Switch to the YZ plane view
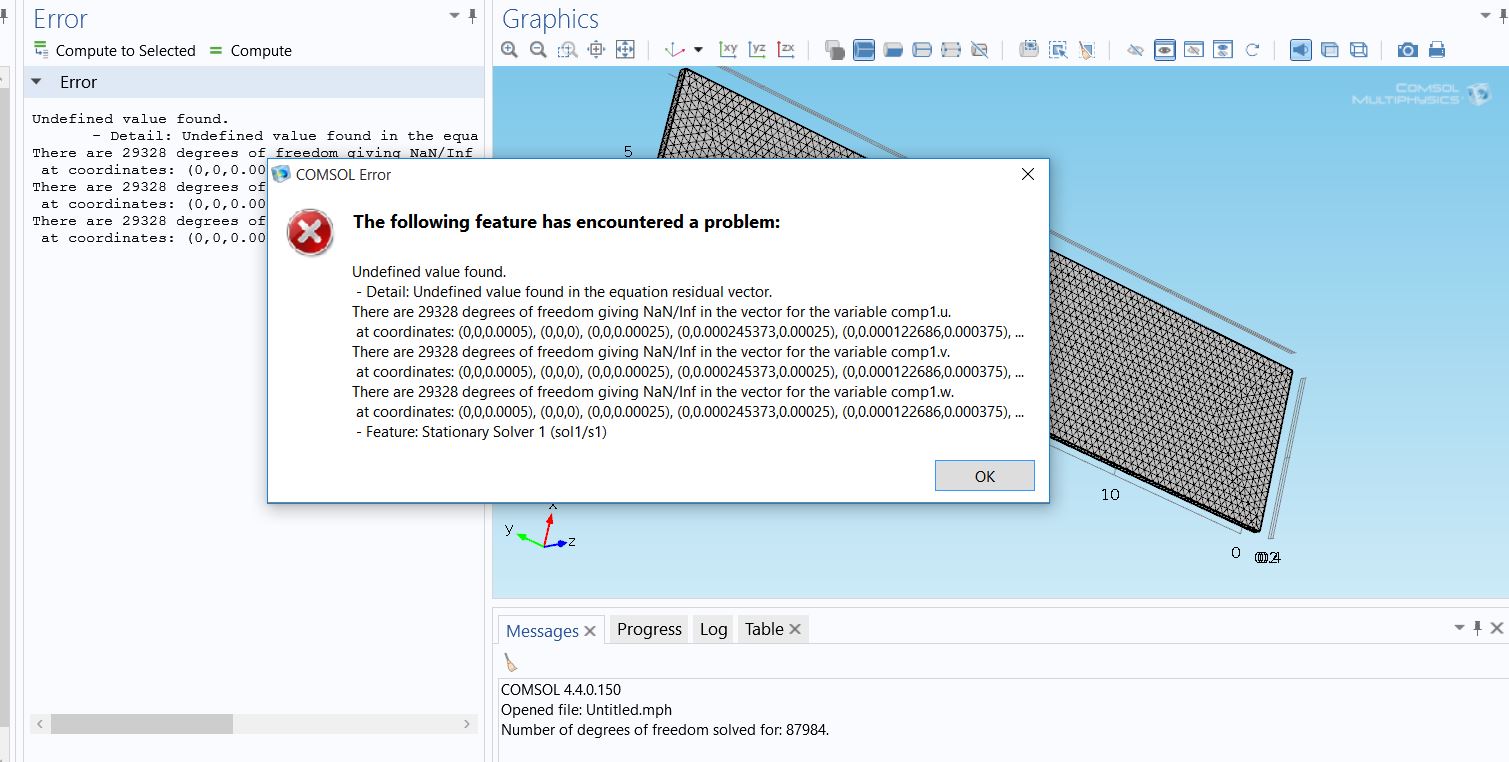Viewport: 1509px width, 762px height. [757, 50]
